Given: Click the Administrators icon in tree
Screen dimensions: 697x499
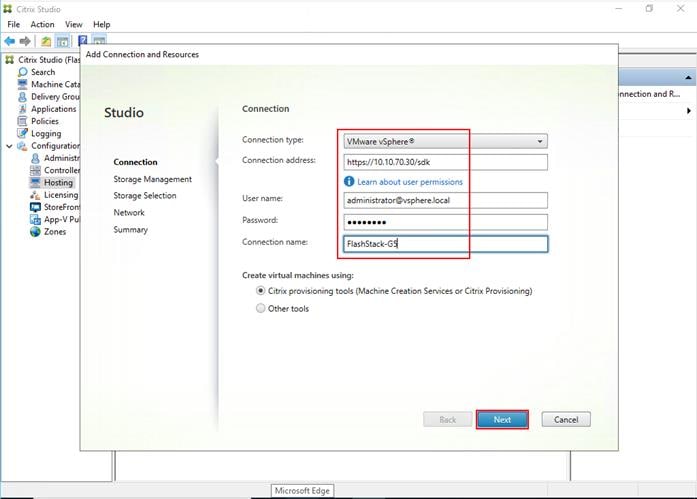Looking at the screenshot, I should pos(35,158).
